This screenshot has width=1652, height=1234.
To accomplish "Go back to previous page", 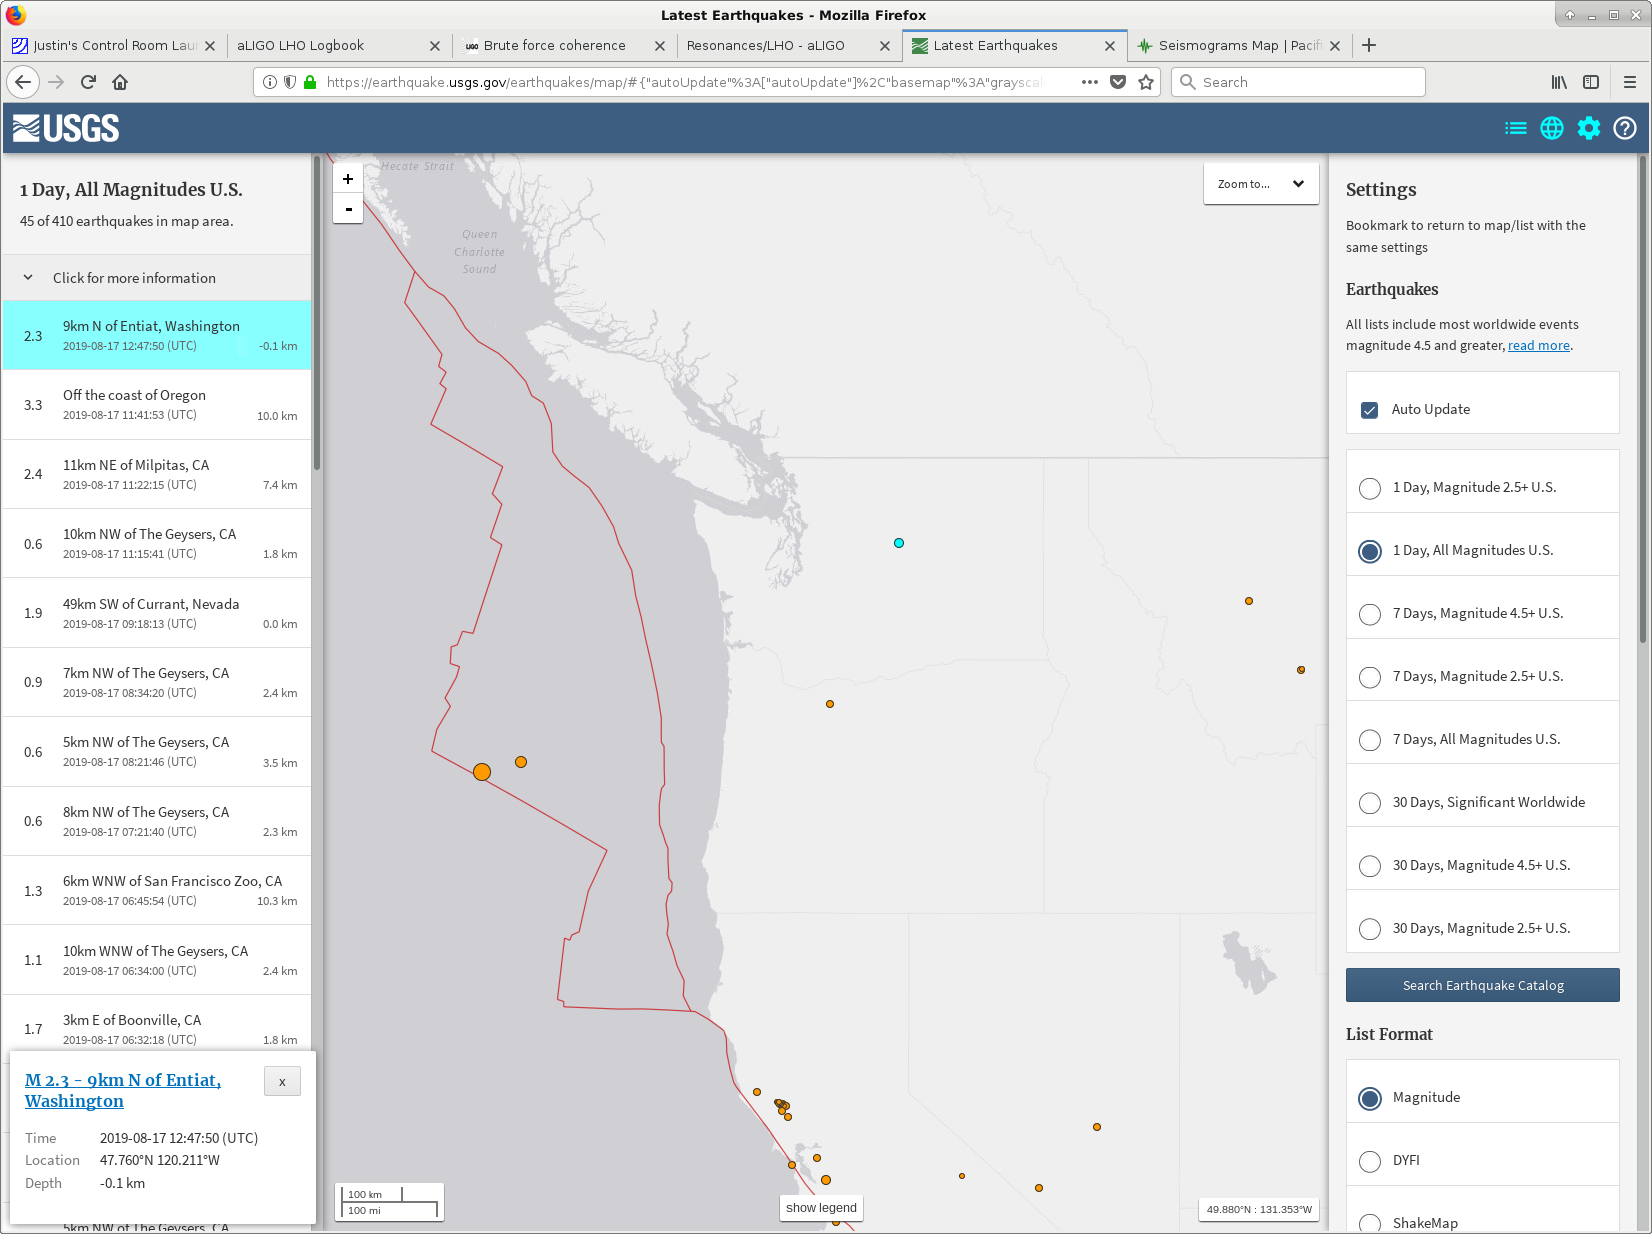I will point(23,82).
